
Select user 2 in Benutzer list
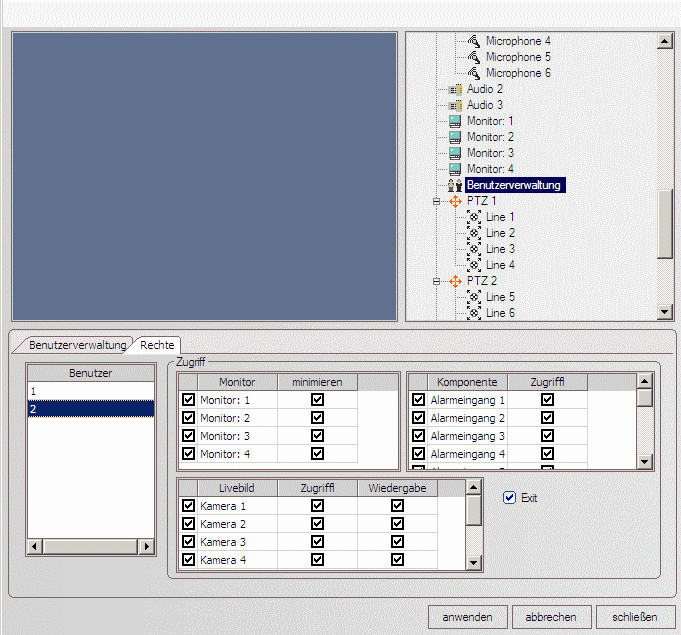tap(91, 409)
